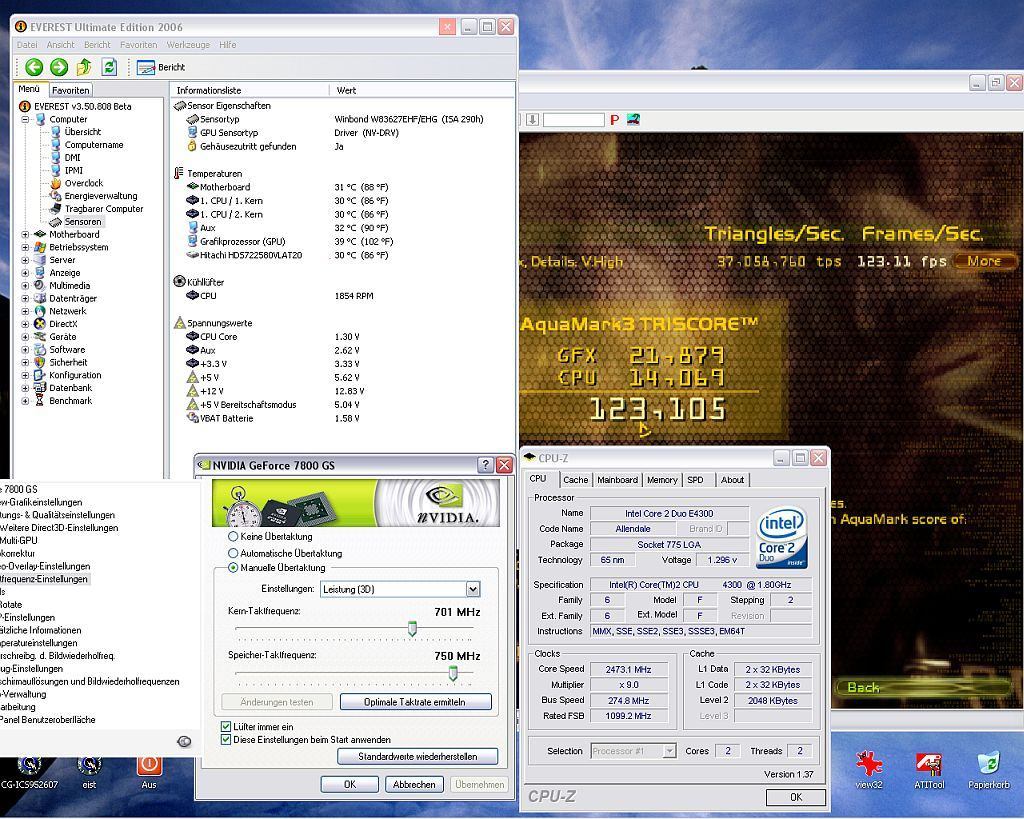Screen dimensions: 1024x819
Task: Click the Refresh icon in EVEREST toolbar
Action: pyautogui.click(x=109, y=67)
